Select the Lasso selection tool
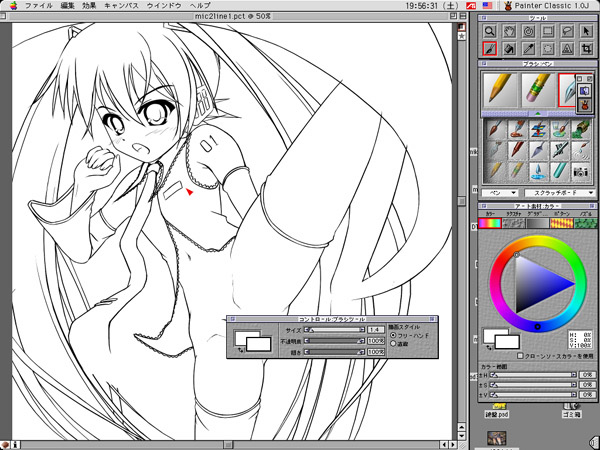 pos(566,31)
